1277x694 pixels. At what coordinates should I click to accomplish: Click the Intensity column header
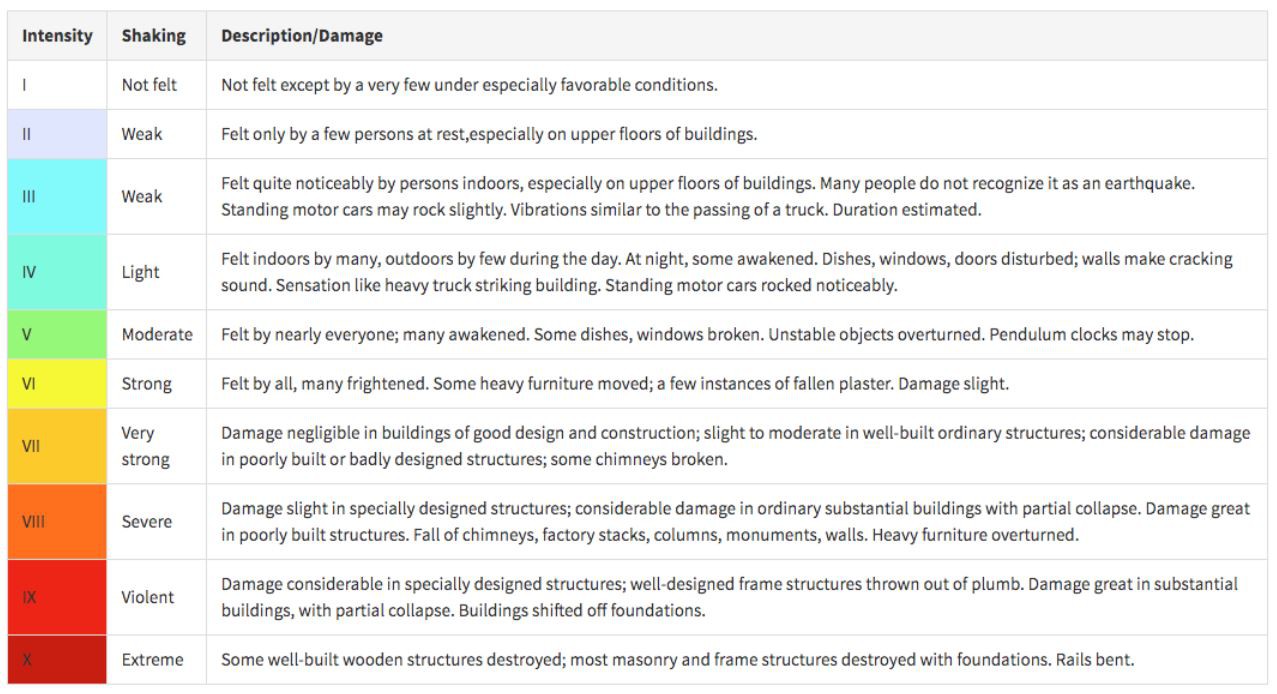click(x=57, y=36)
